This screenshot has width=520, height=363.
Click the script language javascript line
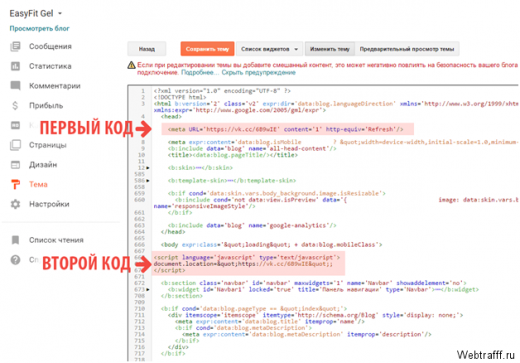[247, 257]
